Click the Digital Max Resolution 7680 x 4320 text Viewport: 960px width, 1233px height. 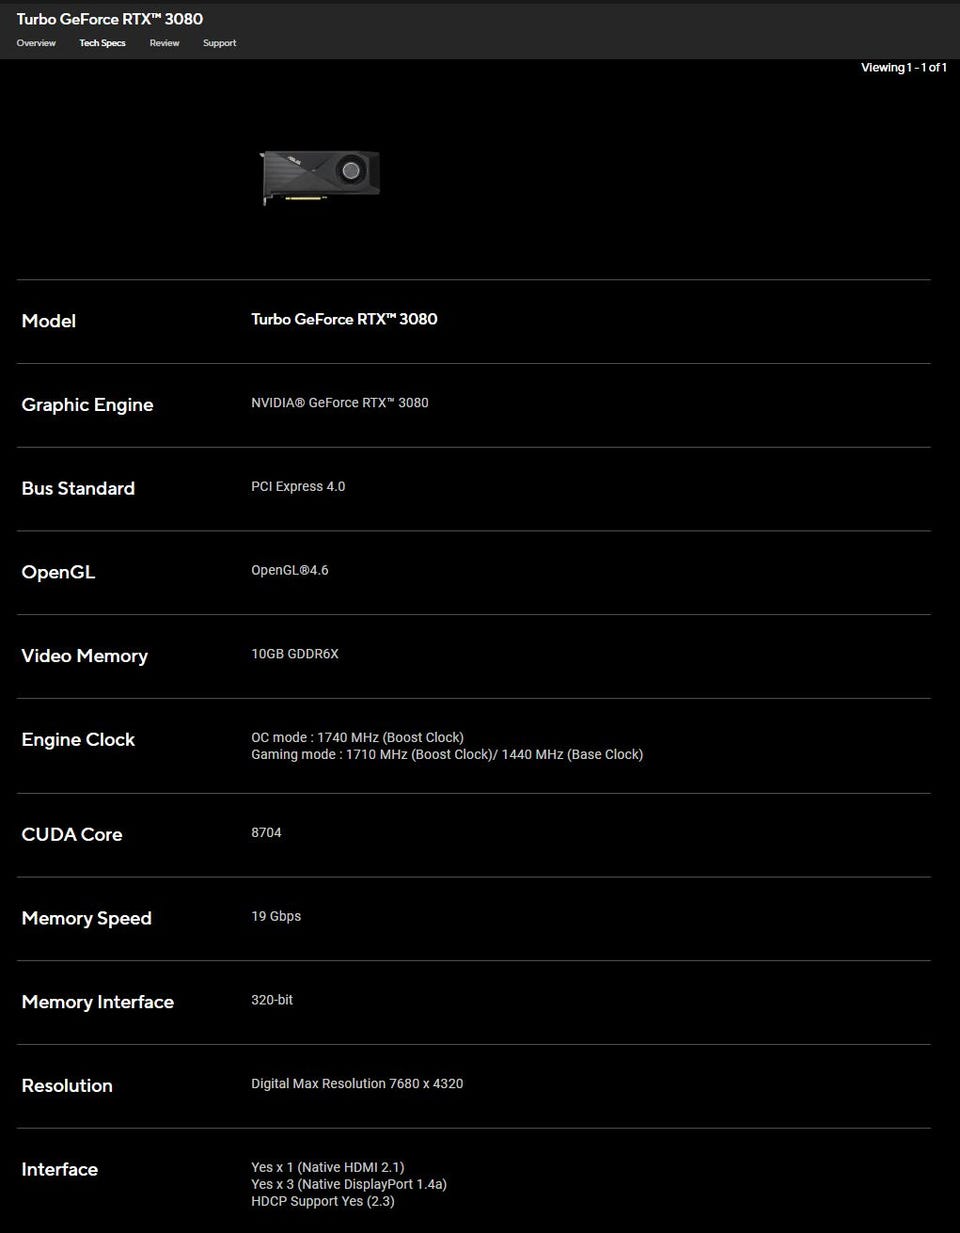click(357, 1084)
